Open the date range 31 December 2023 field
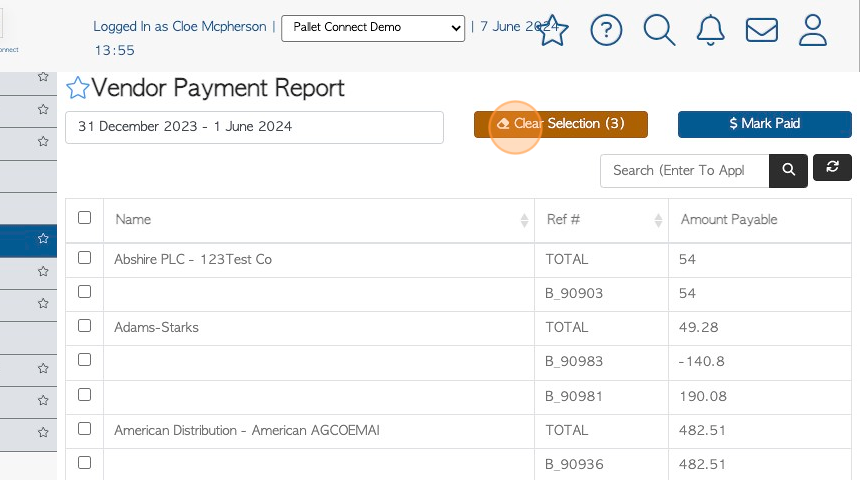 pos(254,127)
